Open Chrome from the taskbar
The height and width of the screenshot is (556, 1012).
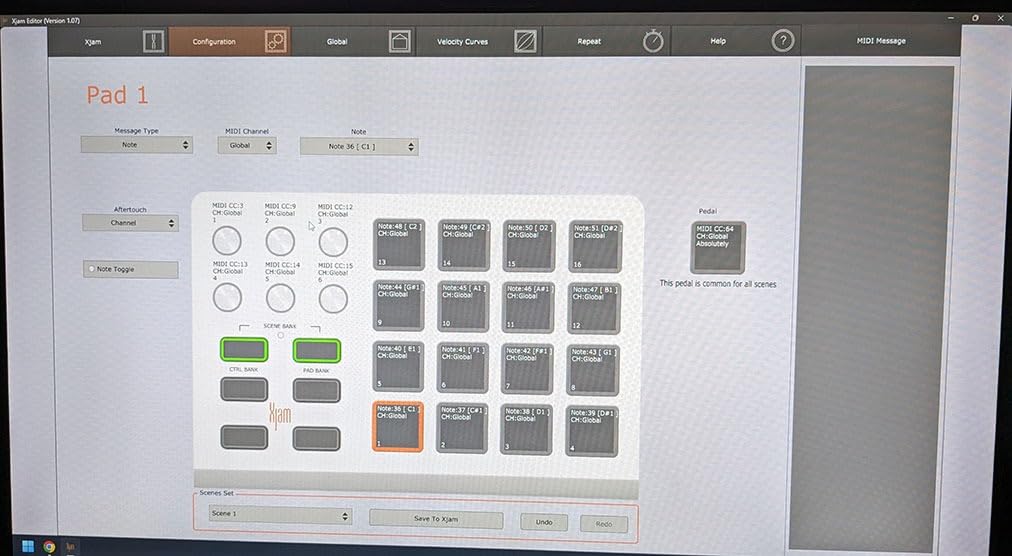(x=49, y=546)
